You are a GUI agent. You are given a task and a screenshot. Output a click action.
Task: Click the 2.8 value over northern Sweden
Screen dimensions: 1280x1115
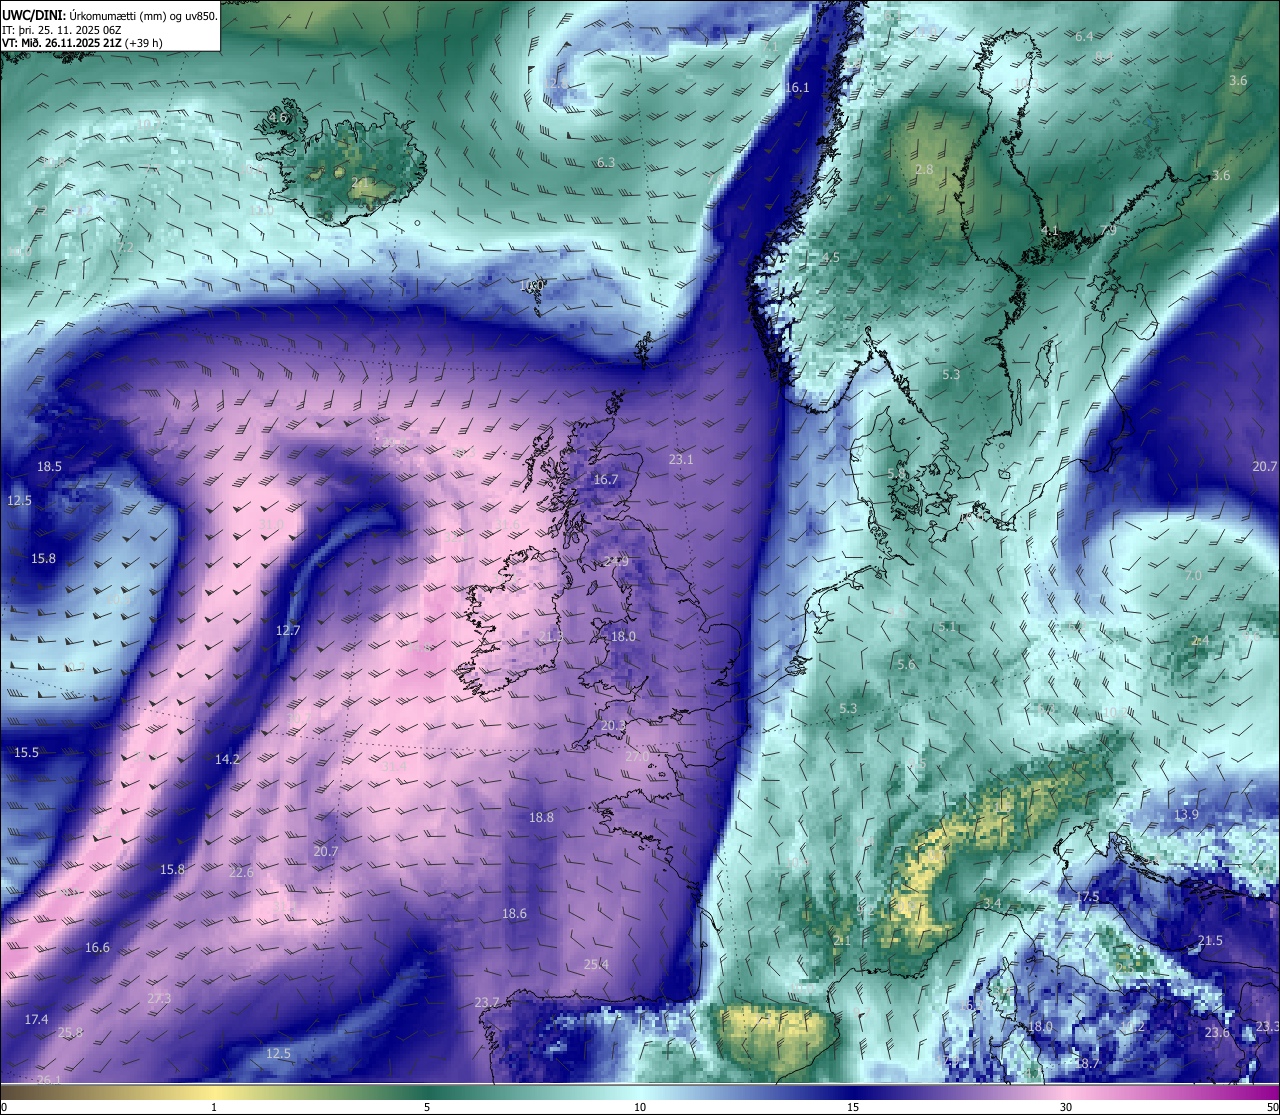[x=924, y=169]
